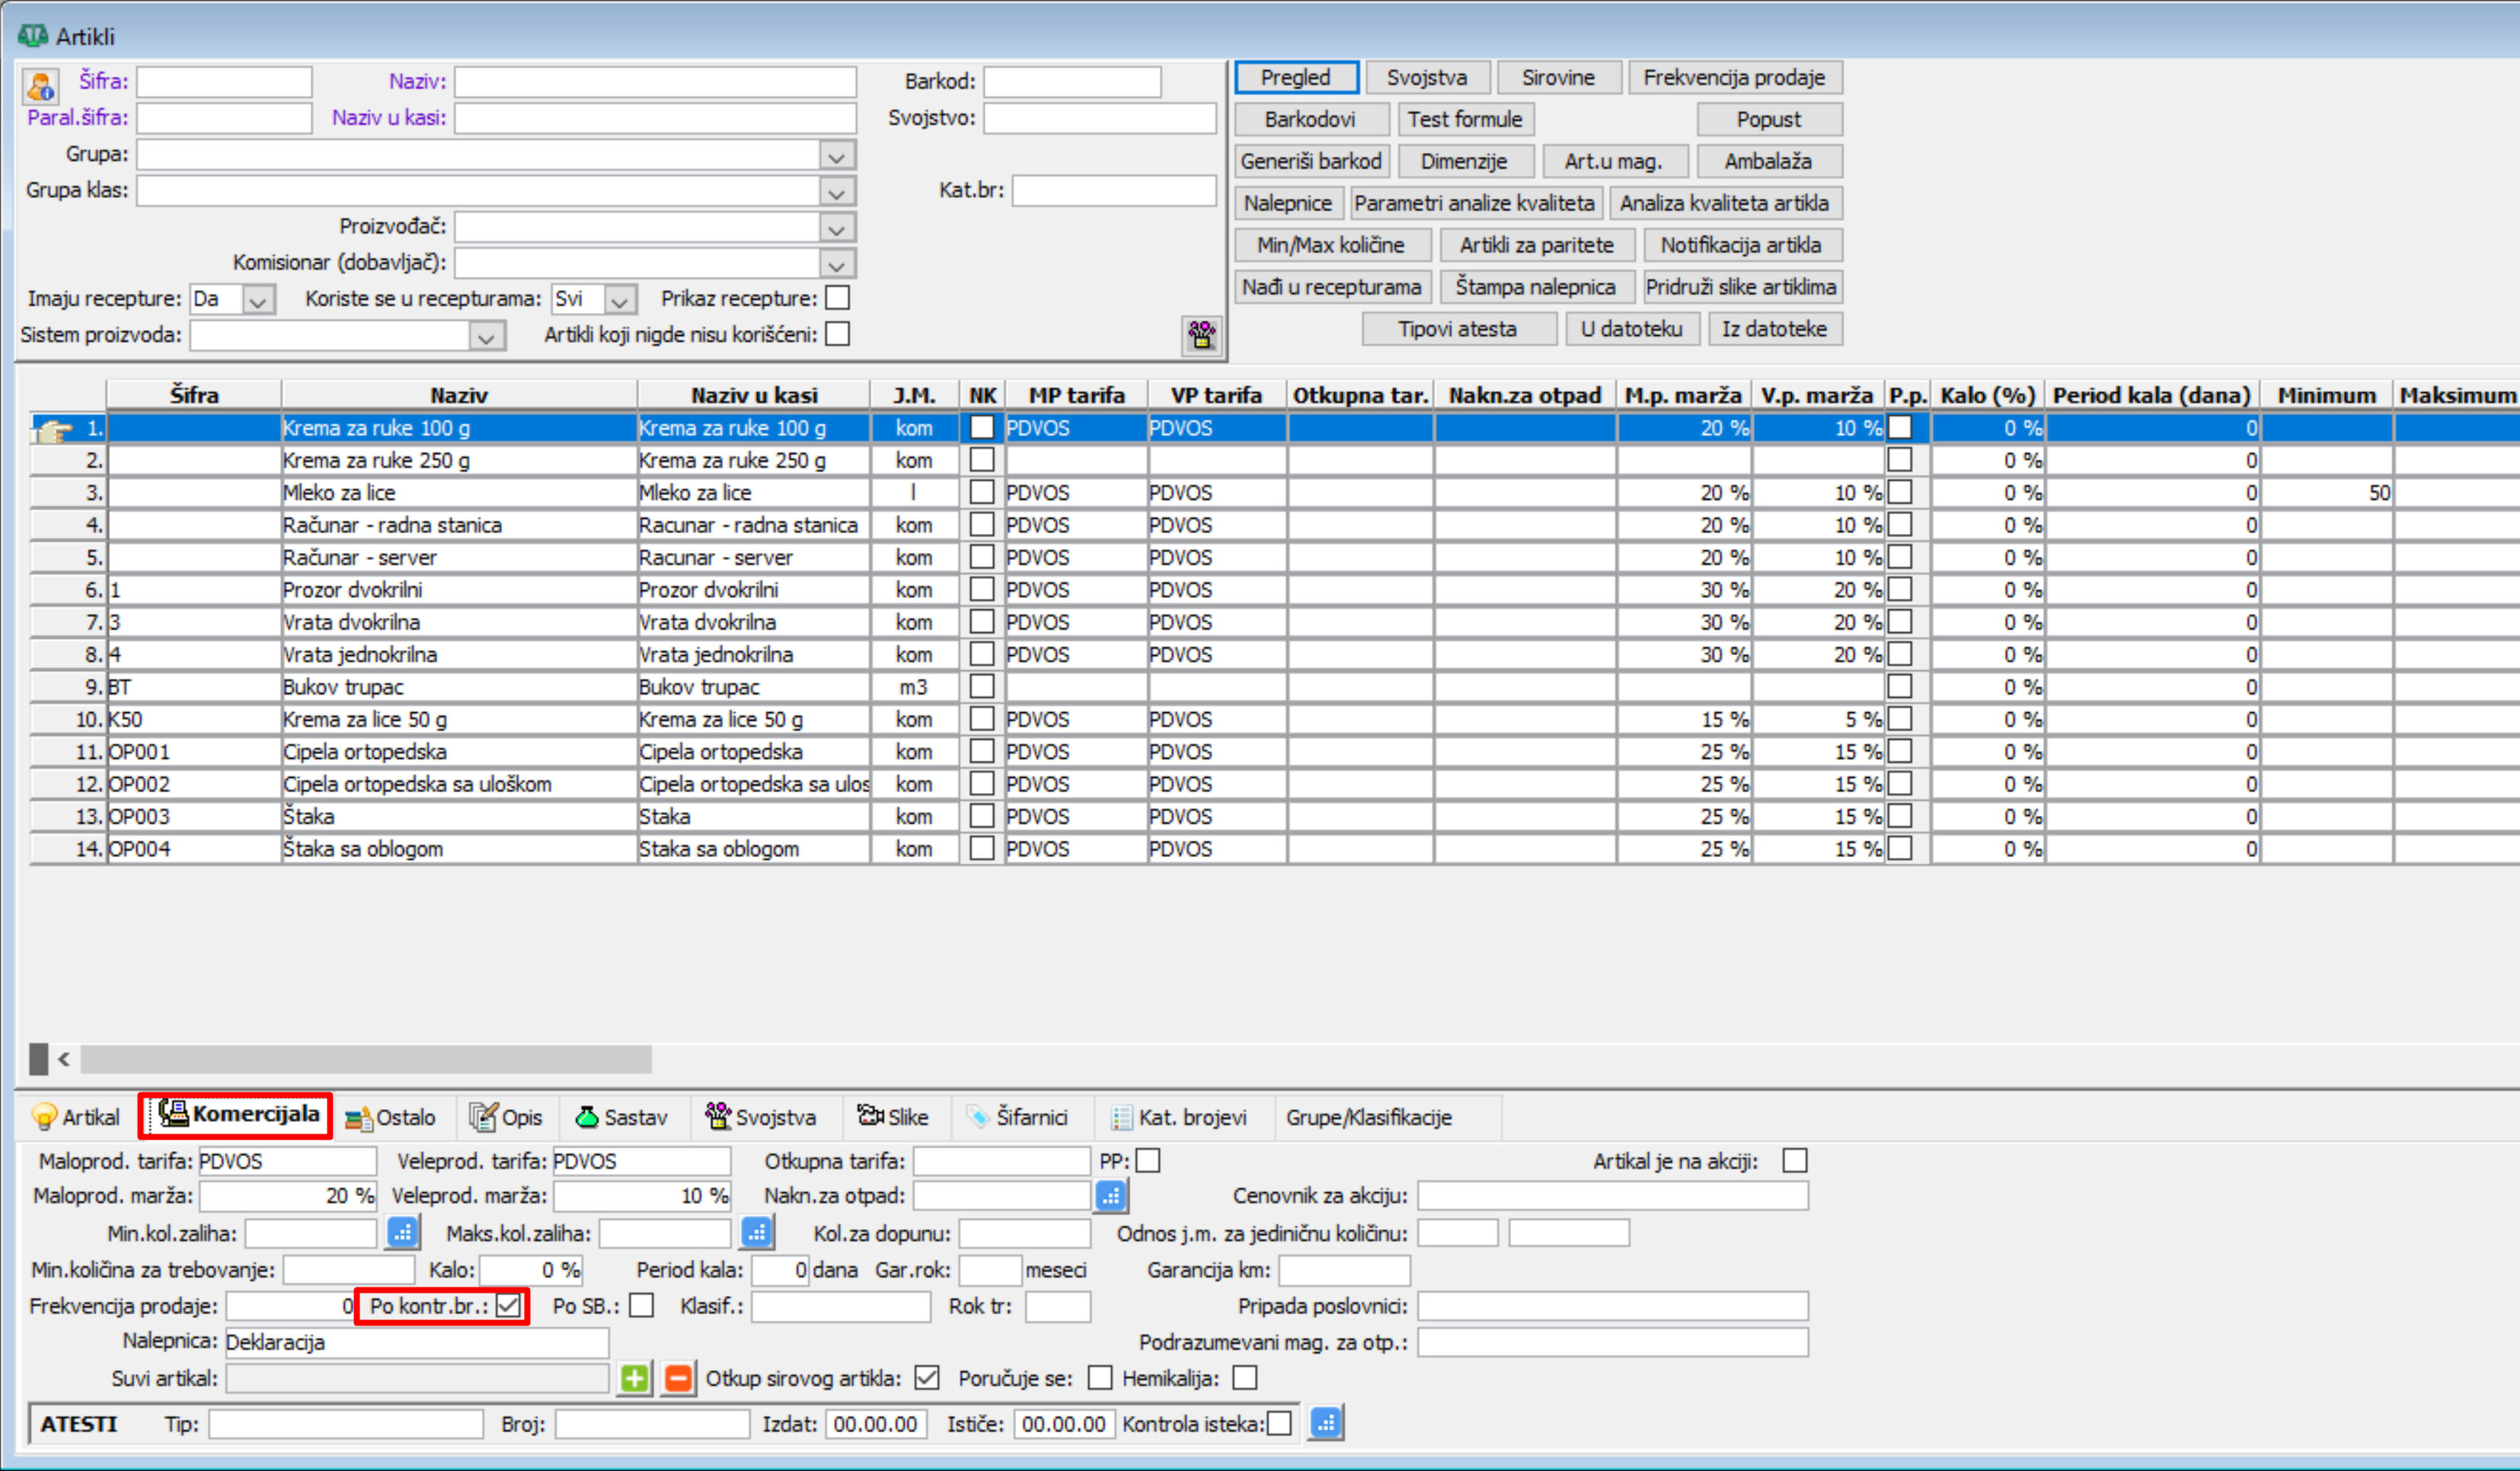
Task: Click blue picker button next to Maks.kol.zaliha
Action: [x=757, y=1233]
